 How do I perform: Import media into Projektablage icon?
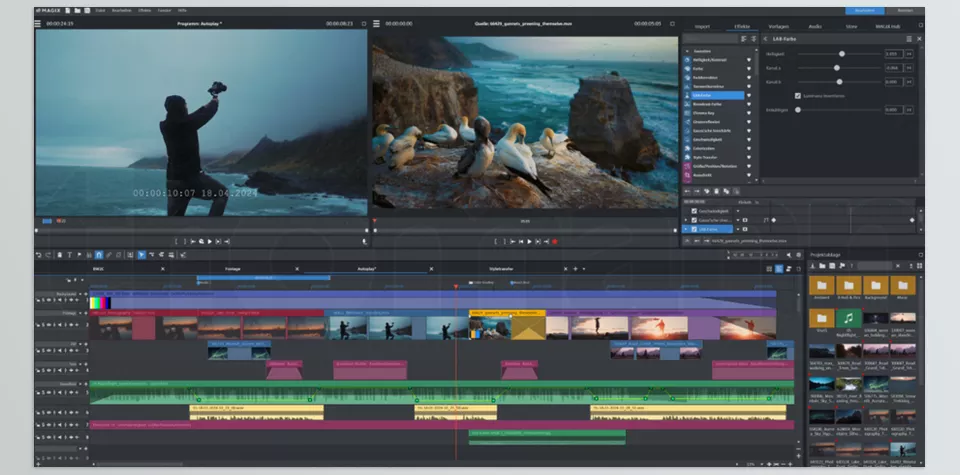pos(813,266)
